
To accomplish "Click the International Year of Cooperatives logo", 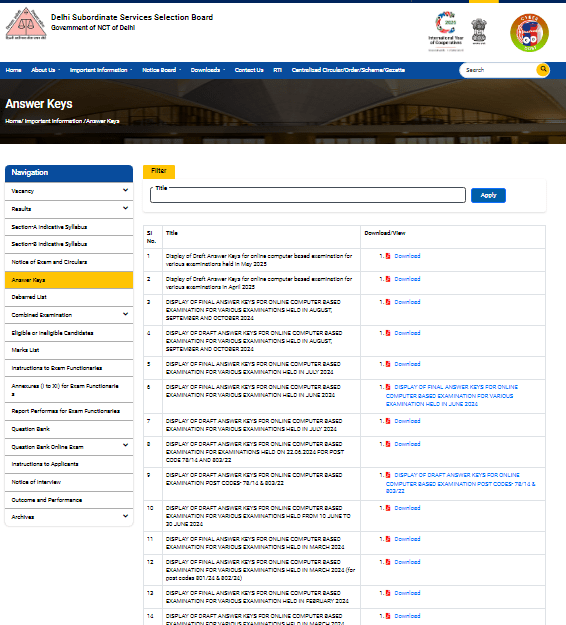I will point(446,31).
